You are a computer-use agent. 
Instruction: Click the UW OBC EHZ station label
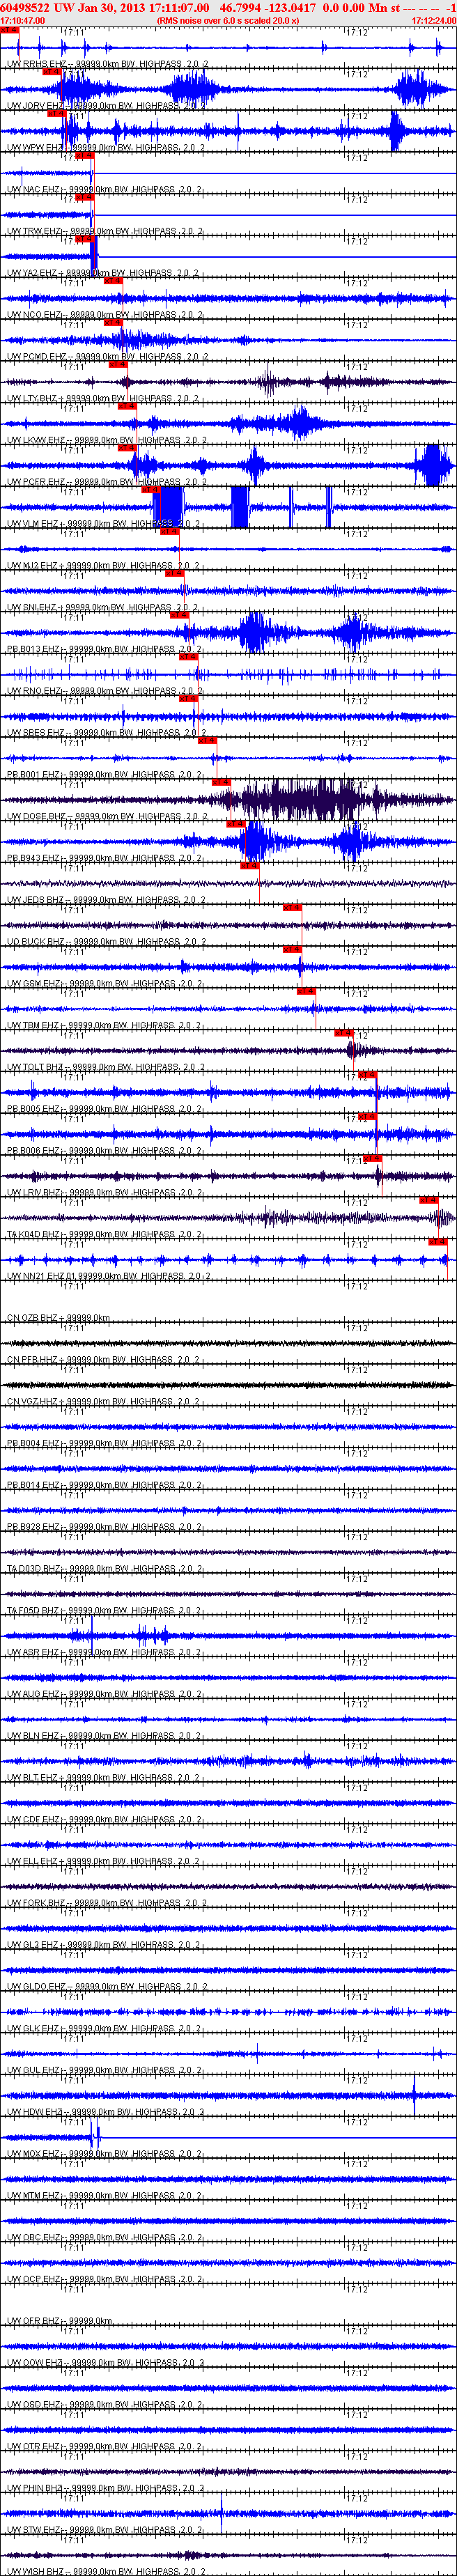[105, 2238]
